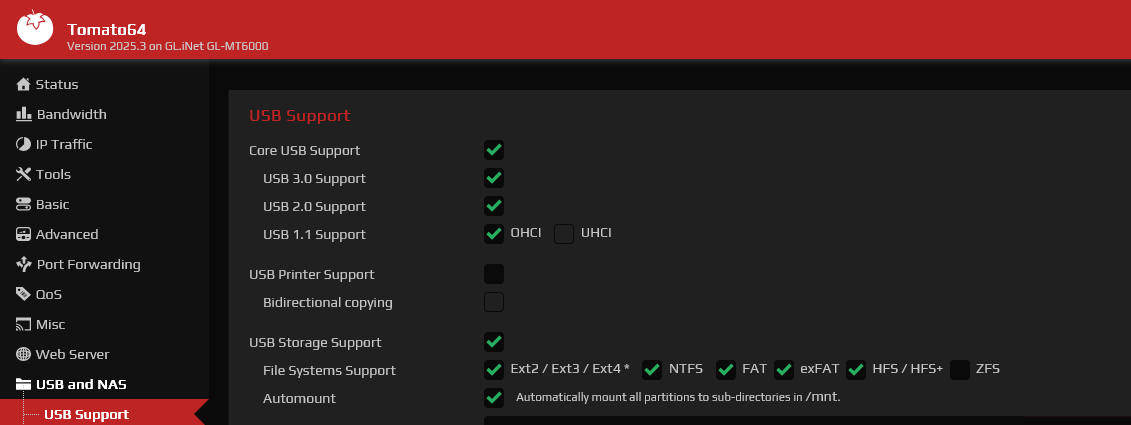Click the USB 1.1 Support label
Image resolution: width=1131 pixels, height=425 pixels.
point(314,235)
